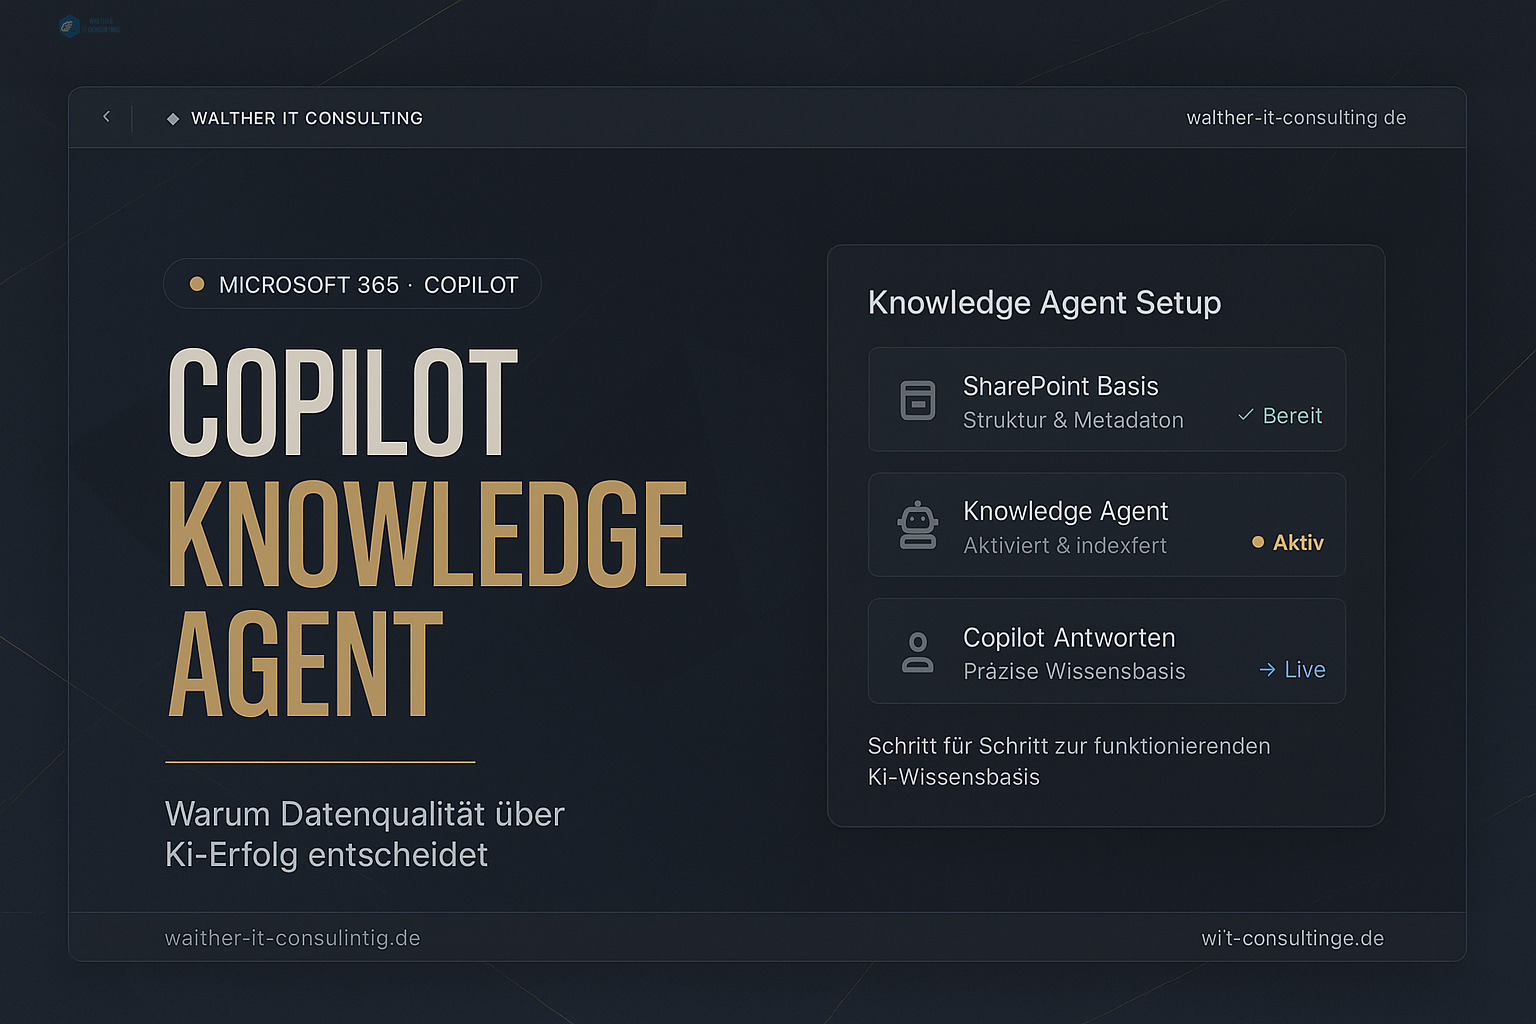Viewport: 1536px width, 1024px height.
Task: Click caption Schritt für Schritt zur funktionierenden
Action: tap(1069, 746)
